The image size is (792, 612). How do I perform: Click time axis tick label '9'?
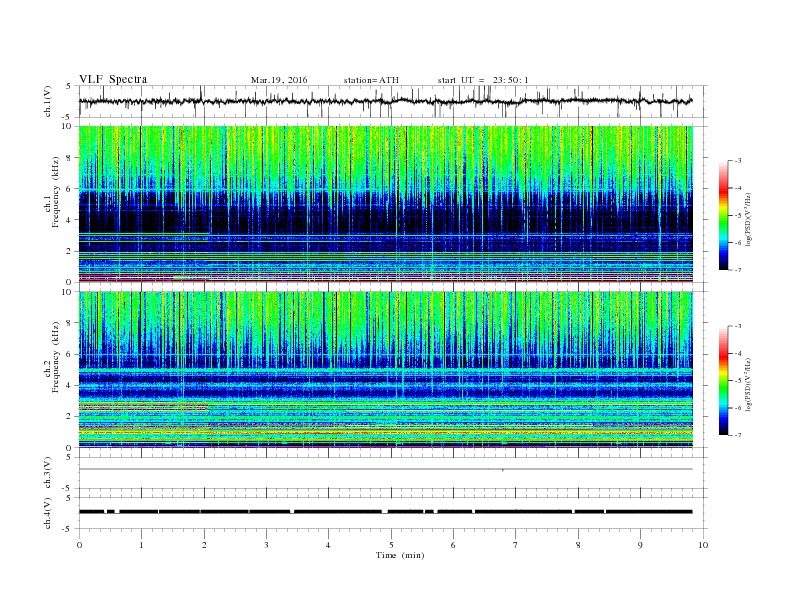(640, 545)
